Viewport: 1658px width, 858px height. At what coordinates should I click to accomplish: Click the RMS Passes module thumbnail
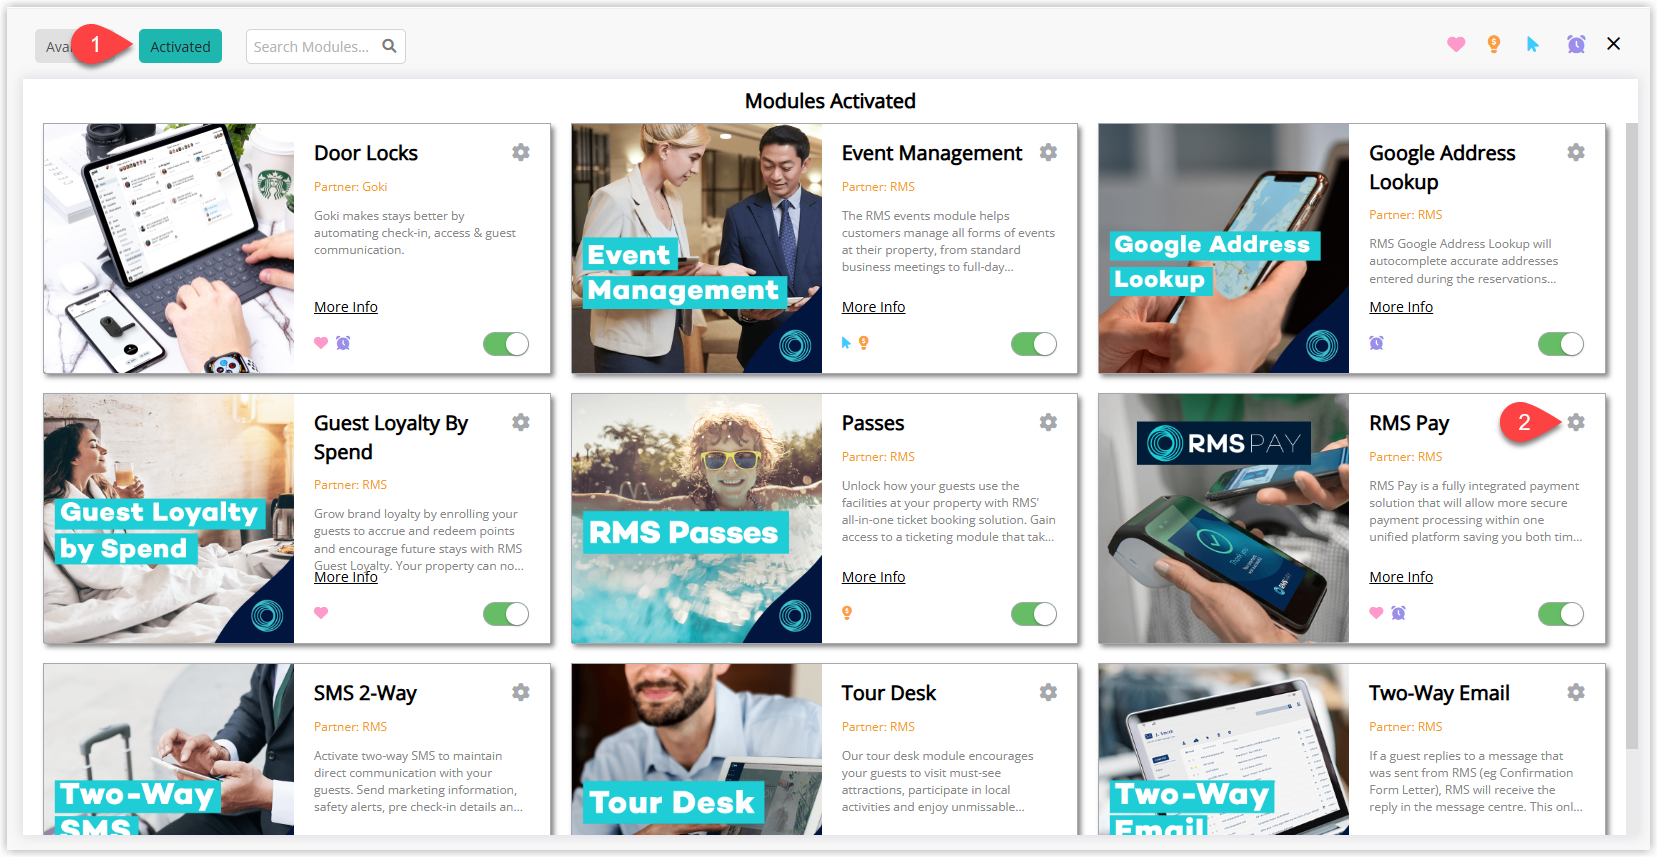[697, 518]
